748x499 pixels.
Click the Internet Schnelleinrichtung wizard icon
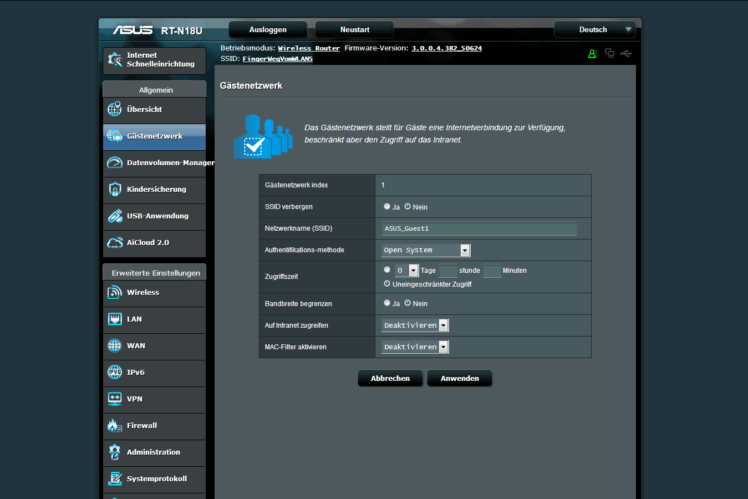pos(114,60)
